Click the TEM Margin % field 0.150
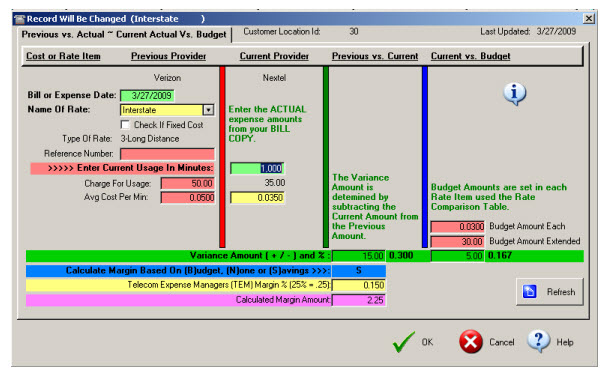606x377 pixels. tap(358, 285)
